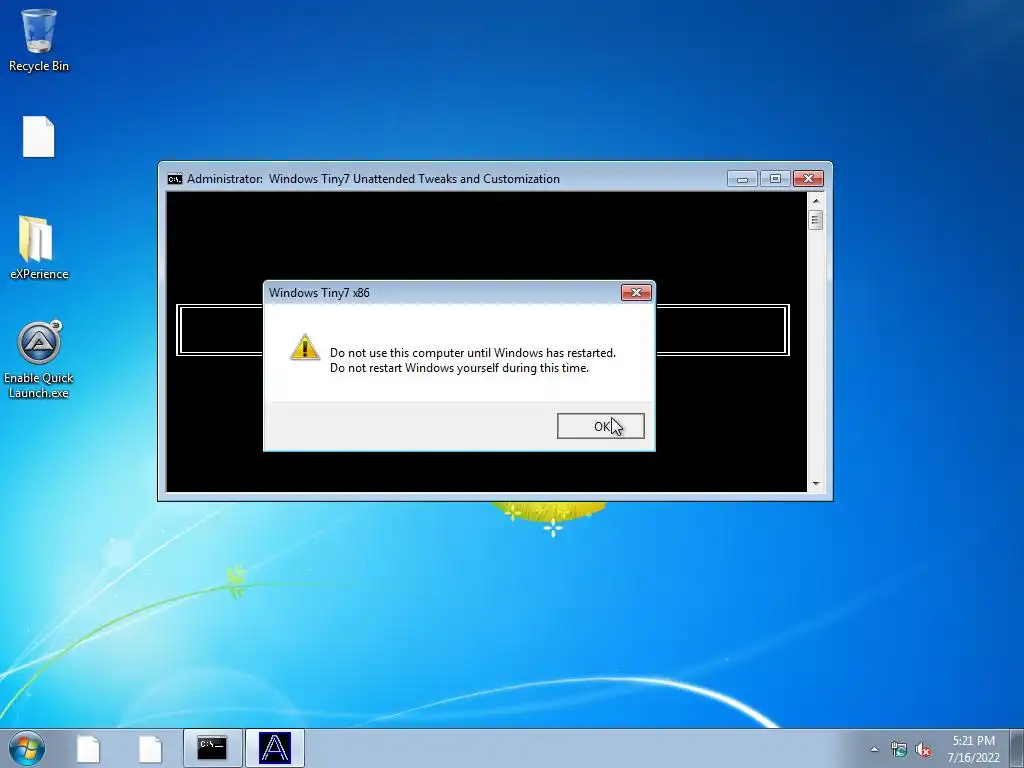Click OK in the Windows Tiny7 x86 dialog
The height and width of the screenshot is (768, 1024).
[600, 426]
